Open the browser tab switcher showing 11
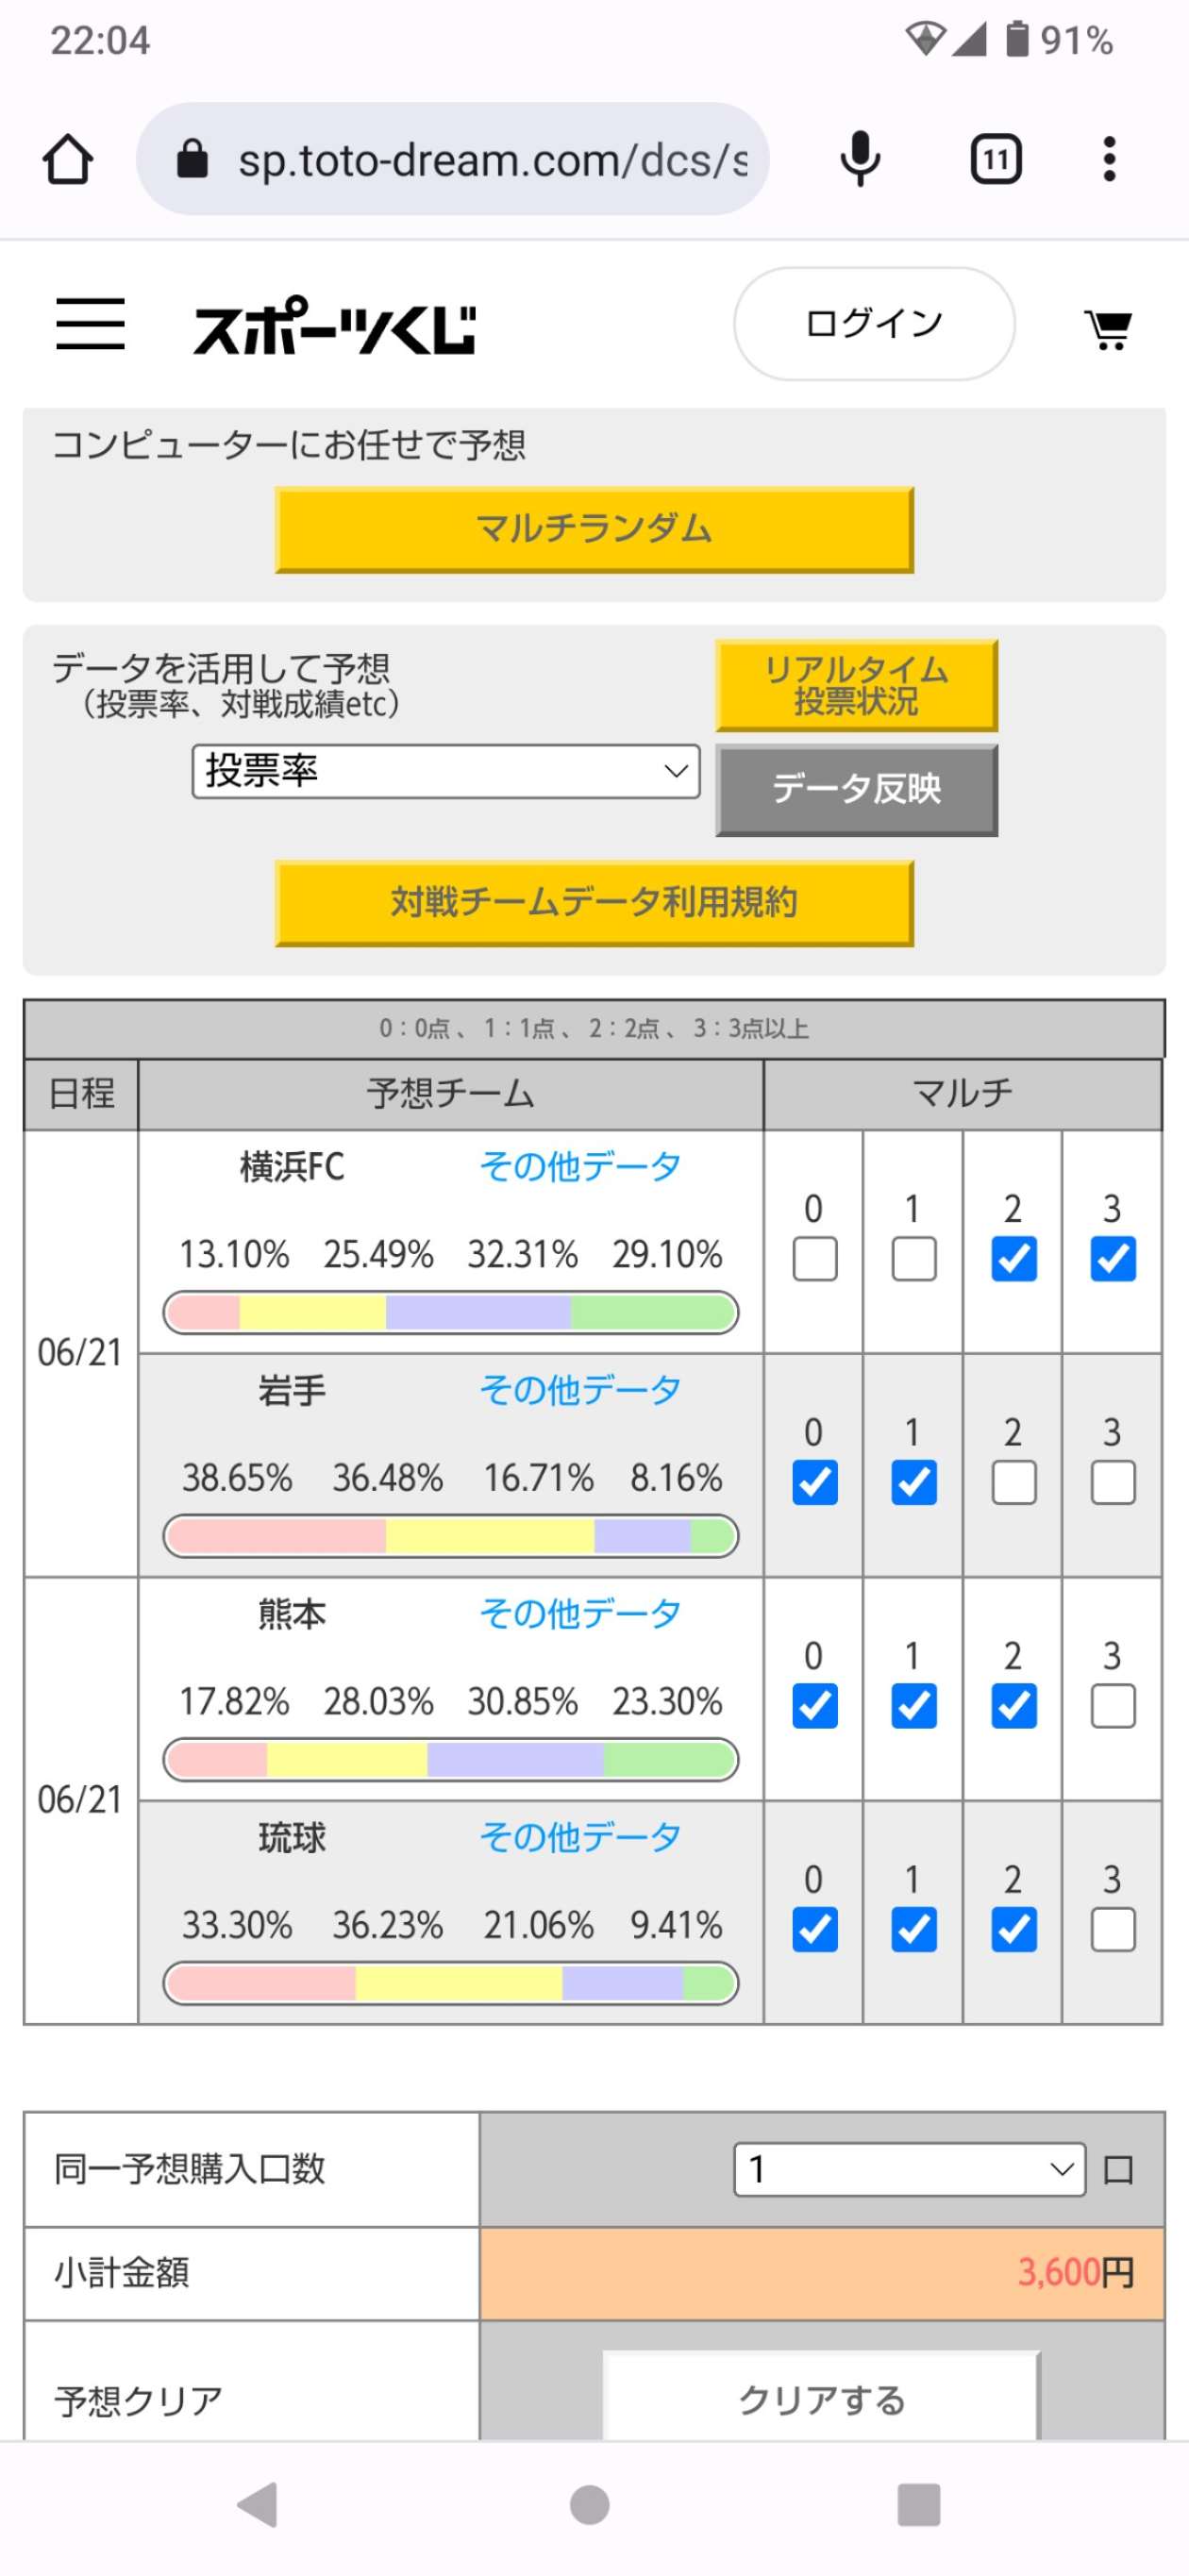The height and width of the screenshot is (2576, 1189). [x=996, y=159]
